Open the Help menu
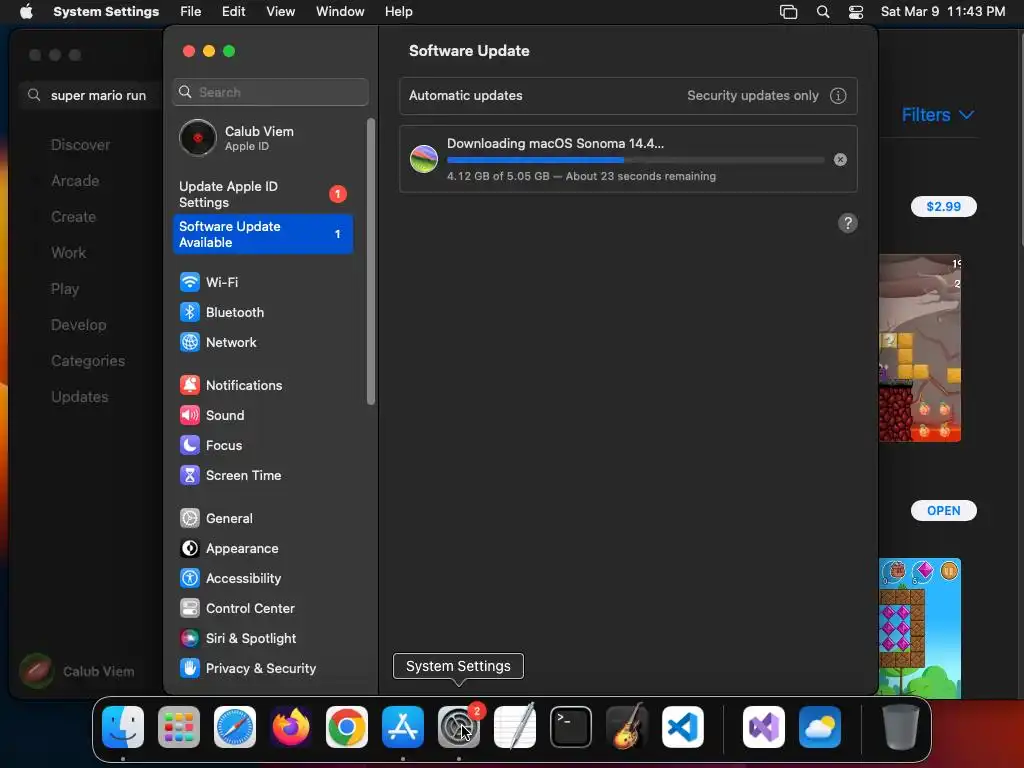The width and height of the screenshot is (1024, 768). point(398,12)
